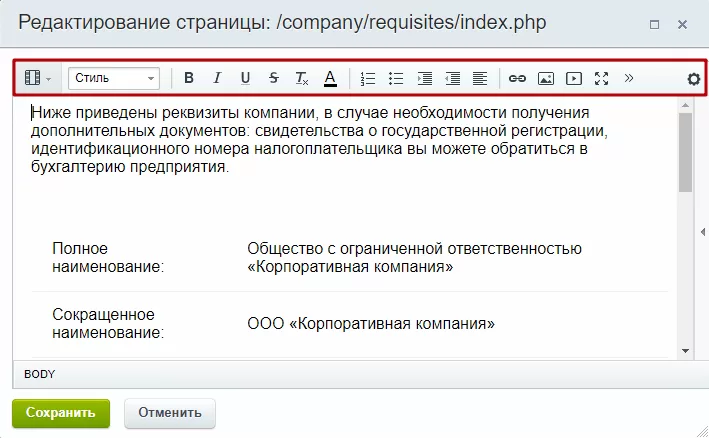Insert a video into the page

click(574, 79)
